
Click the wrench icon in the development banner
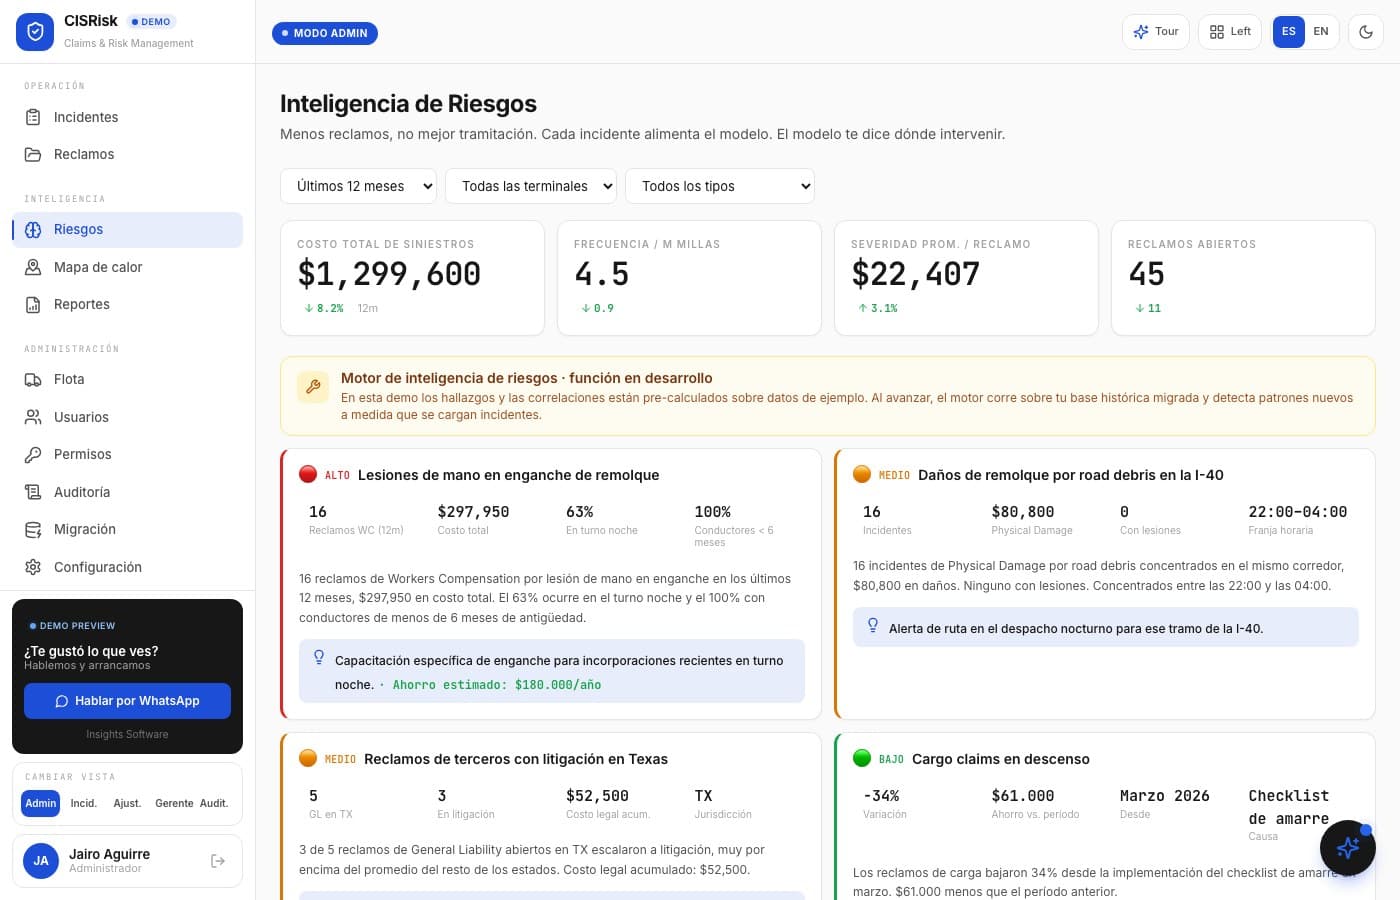pos(313,387)
